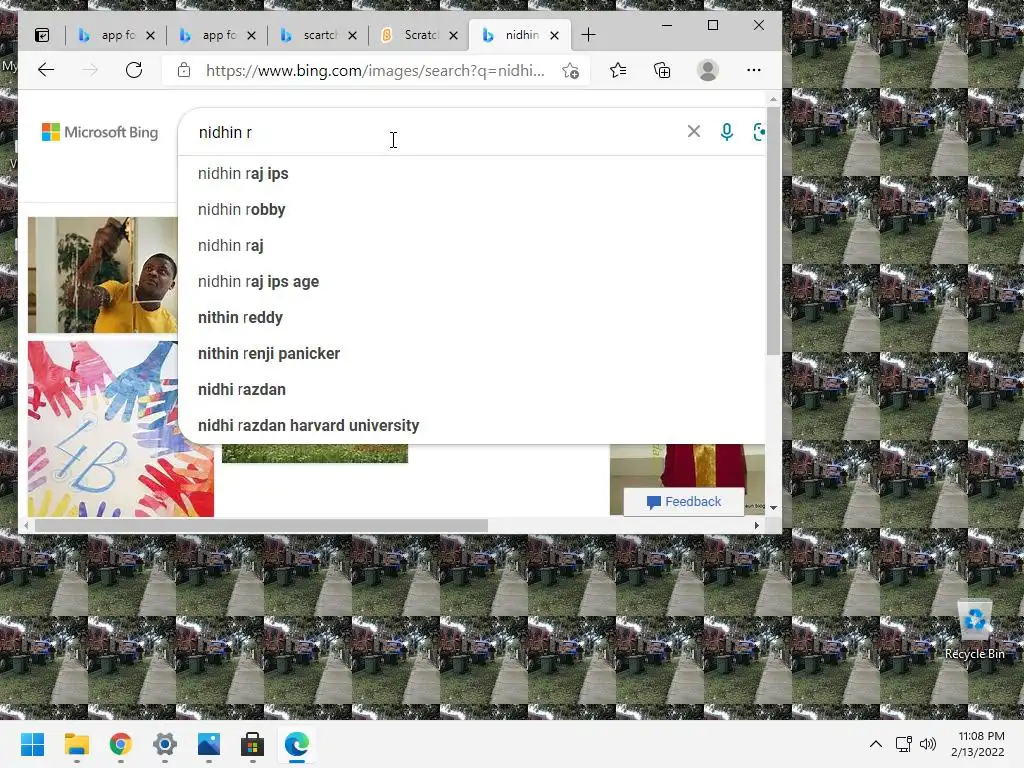The image size is (1024, 768).
Task: Pick suggestion 'nithin reddy'
Action: pyautogui.click(x=240, y=317)
